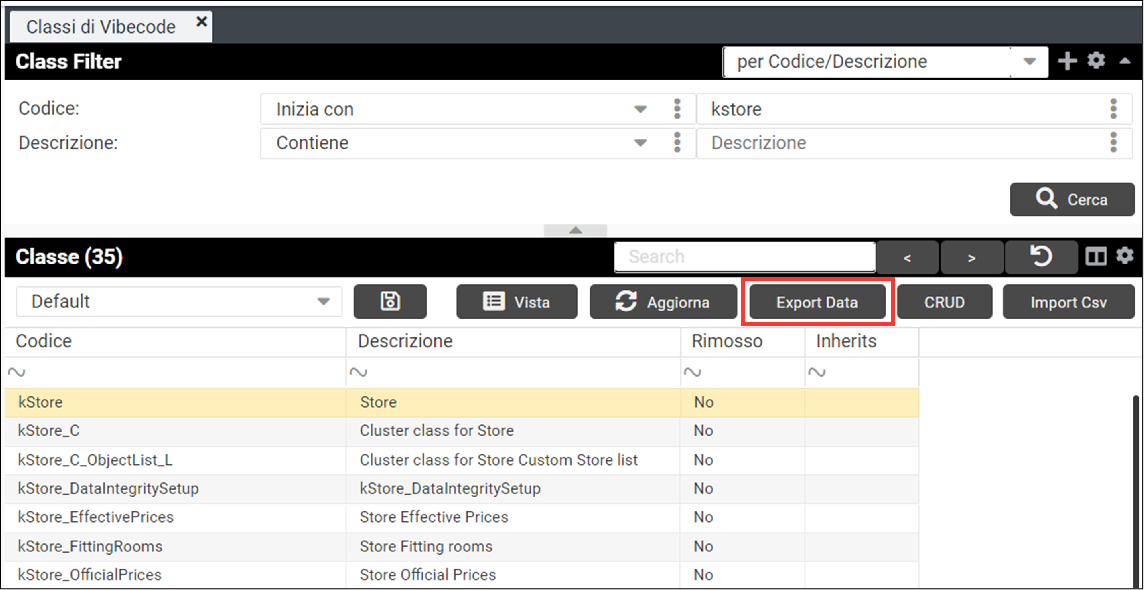Viewport: 1144px width, 590px height.
Task: Open the Classe grid settings gear
Action: (x=1125, y=256)
